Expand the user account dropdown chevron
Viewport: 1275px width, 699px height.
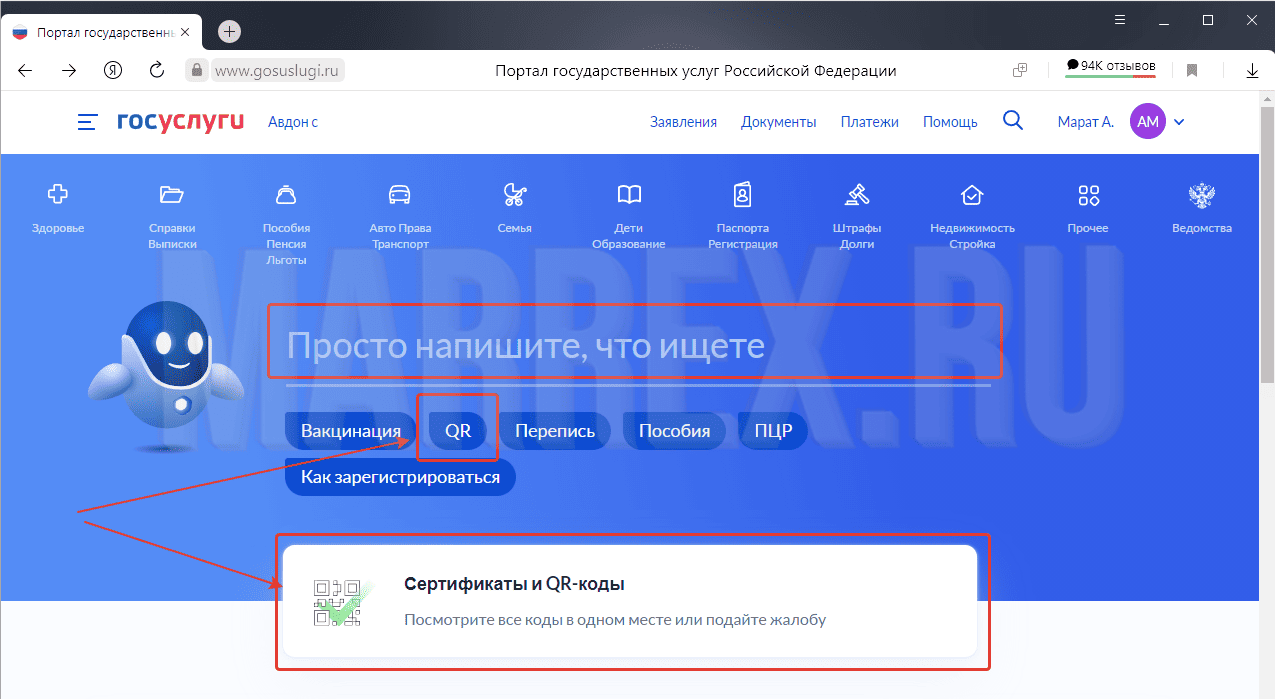(x=1179, y=122)
